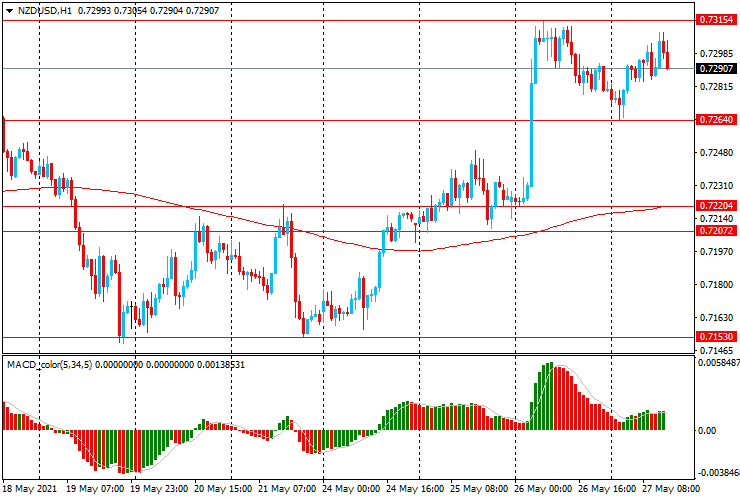Screen dimensions: 740x500
Task: Click the current price label 0.72907
Action: 717,68
